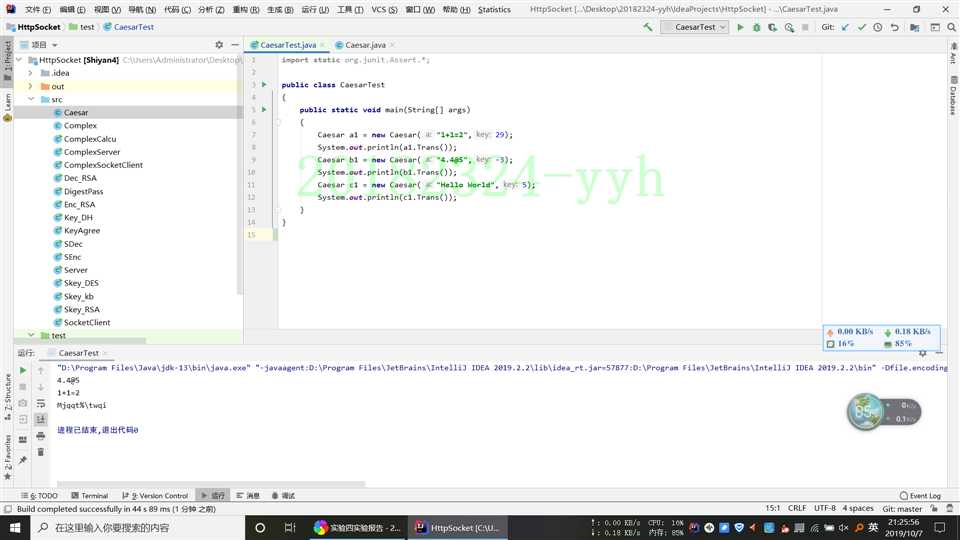
Task: Click the taskbar search box
Action: click(x=138, y=528)
